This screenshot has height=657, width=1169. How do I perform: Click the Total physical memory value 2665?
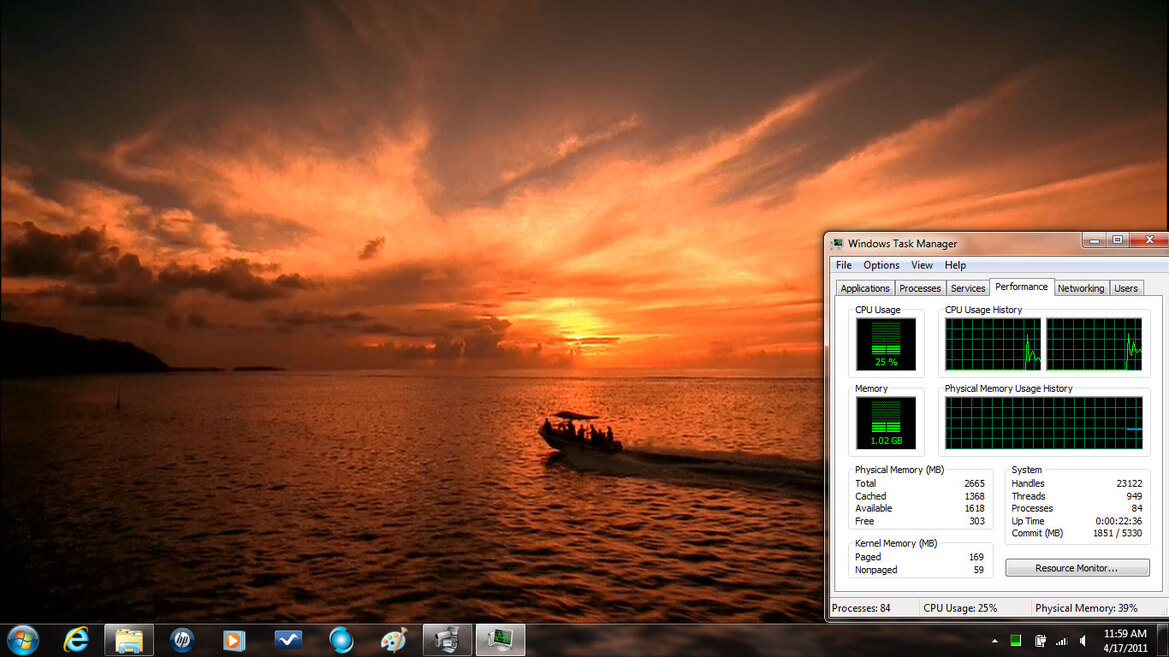(x=974, y=483)
